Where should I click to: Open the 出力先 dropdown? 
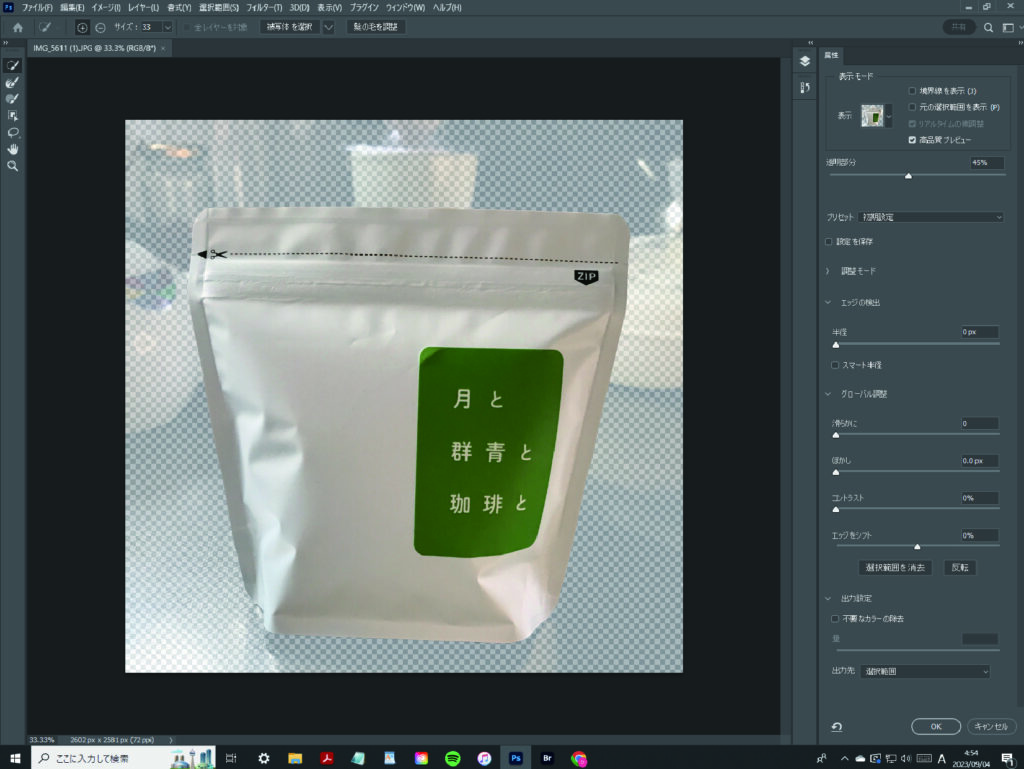(x=925, y=671)
